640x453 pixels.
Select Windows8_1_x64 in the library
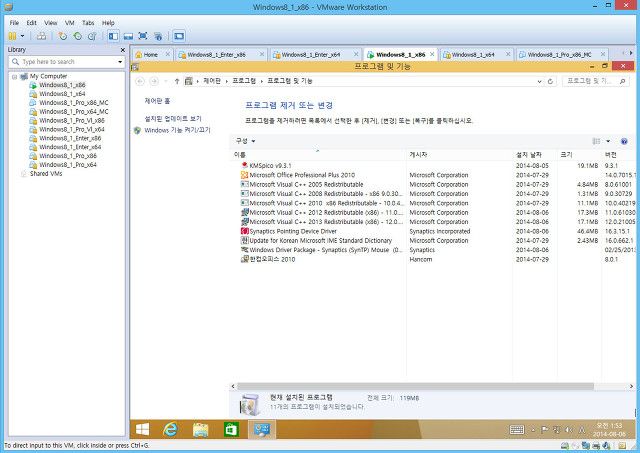(62, 94)
